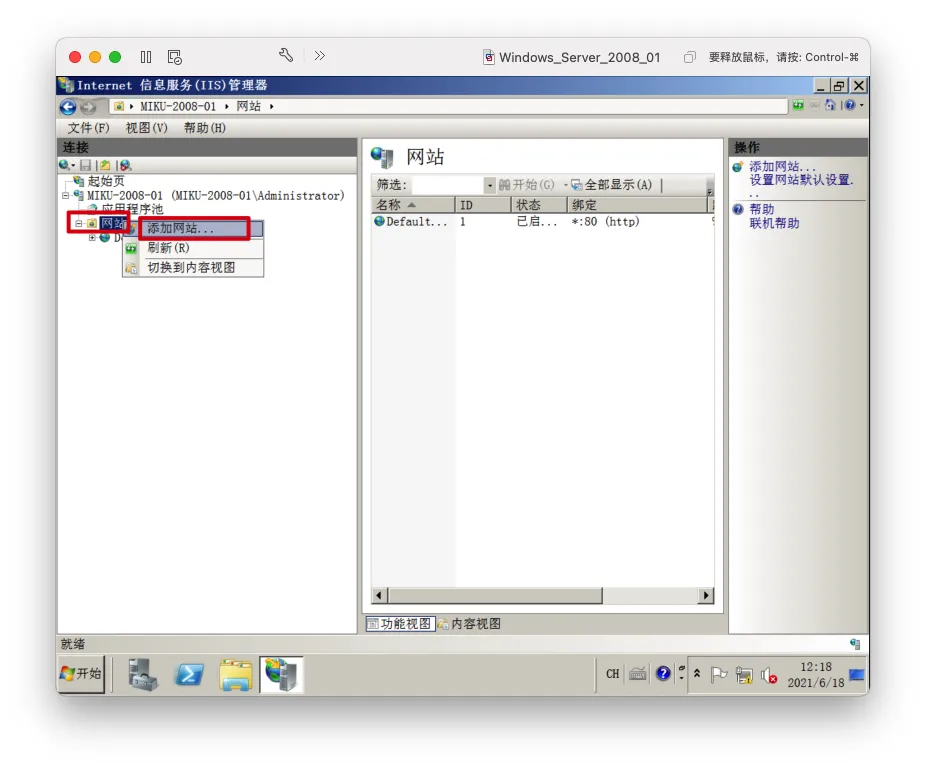The width and height of the screenshot is (926, 770).
Task: Click the delete connection icon in 连接 toolbar
Action: (x=125, y=165)
